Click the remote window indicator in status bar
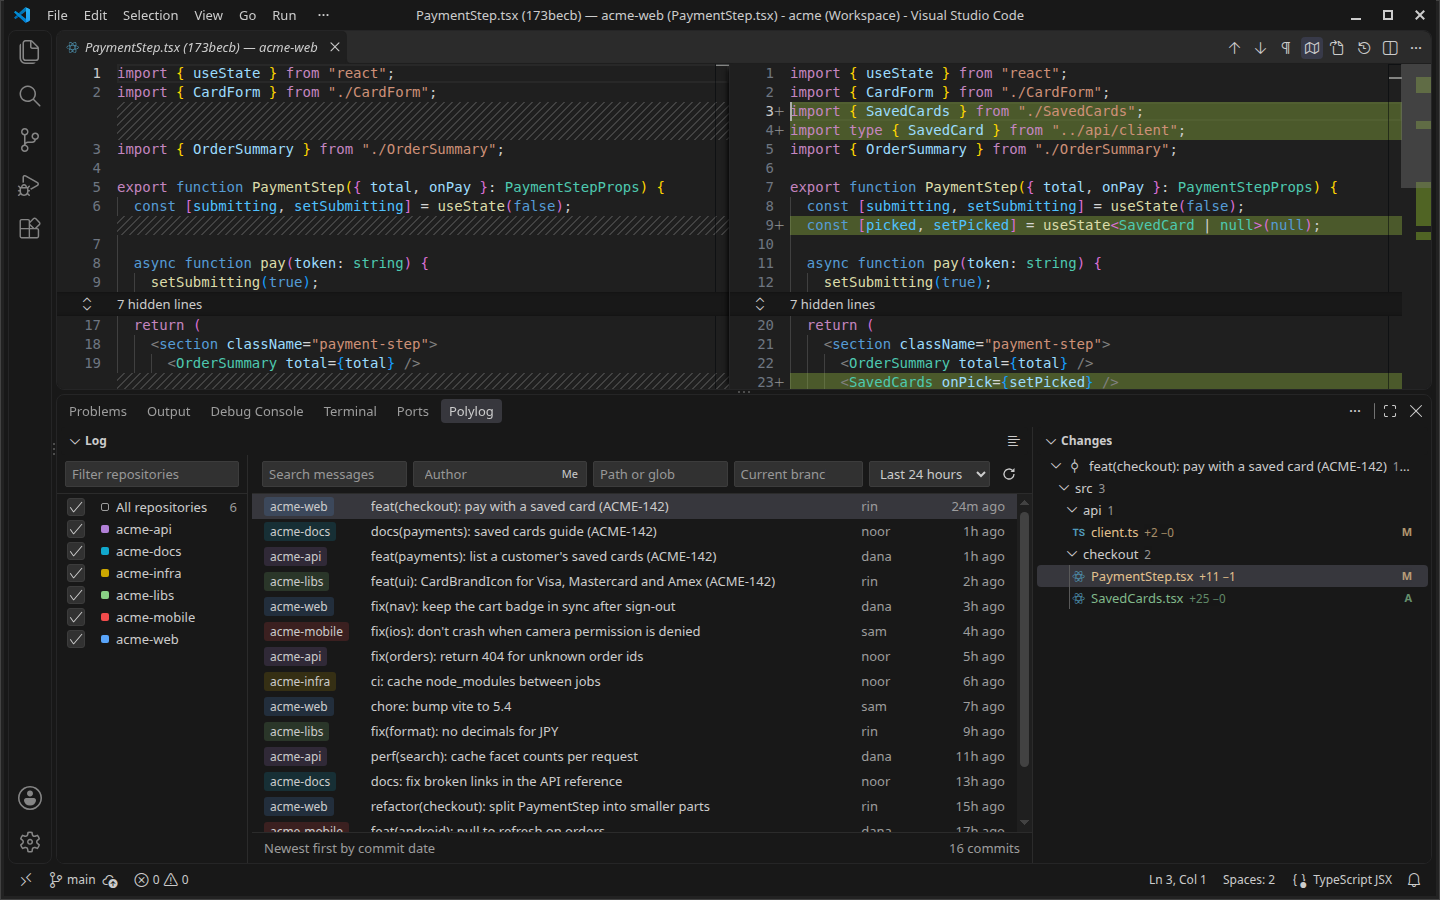 (26, 880)
